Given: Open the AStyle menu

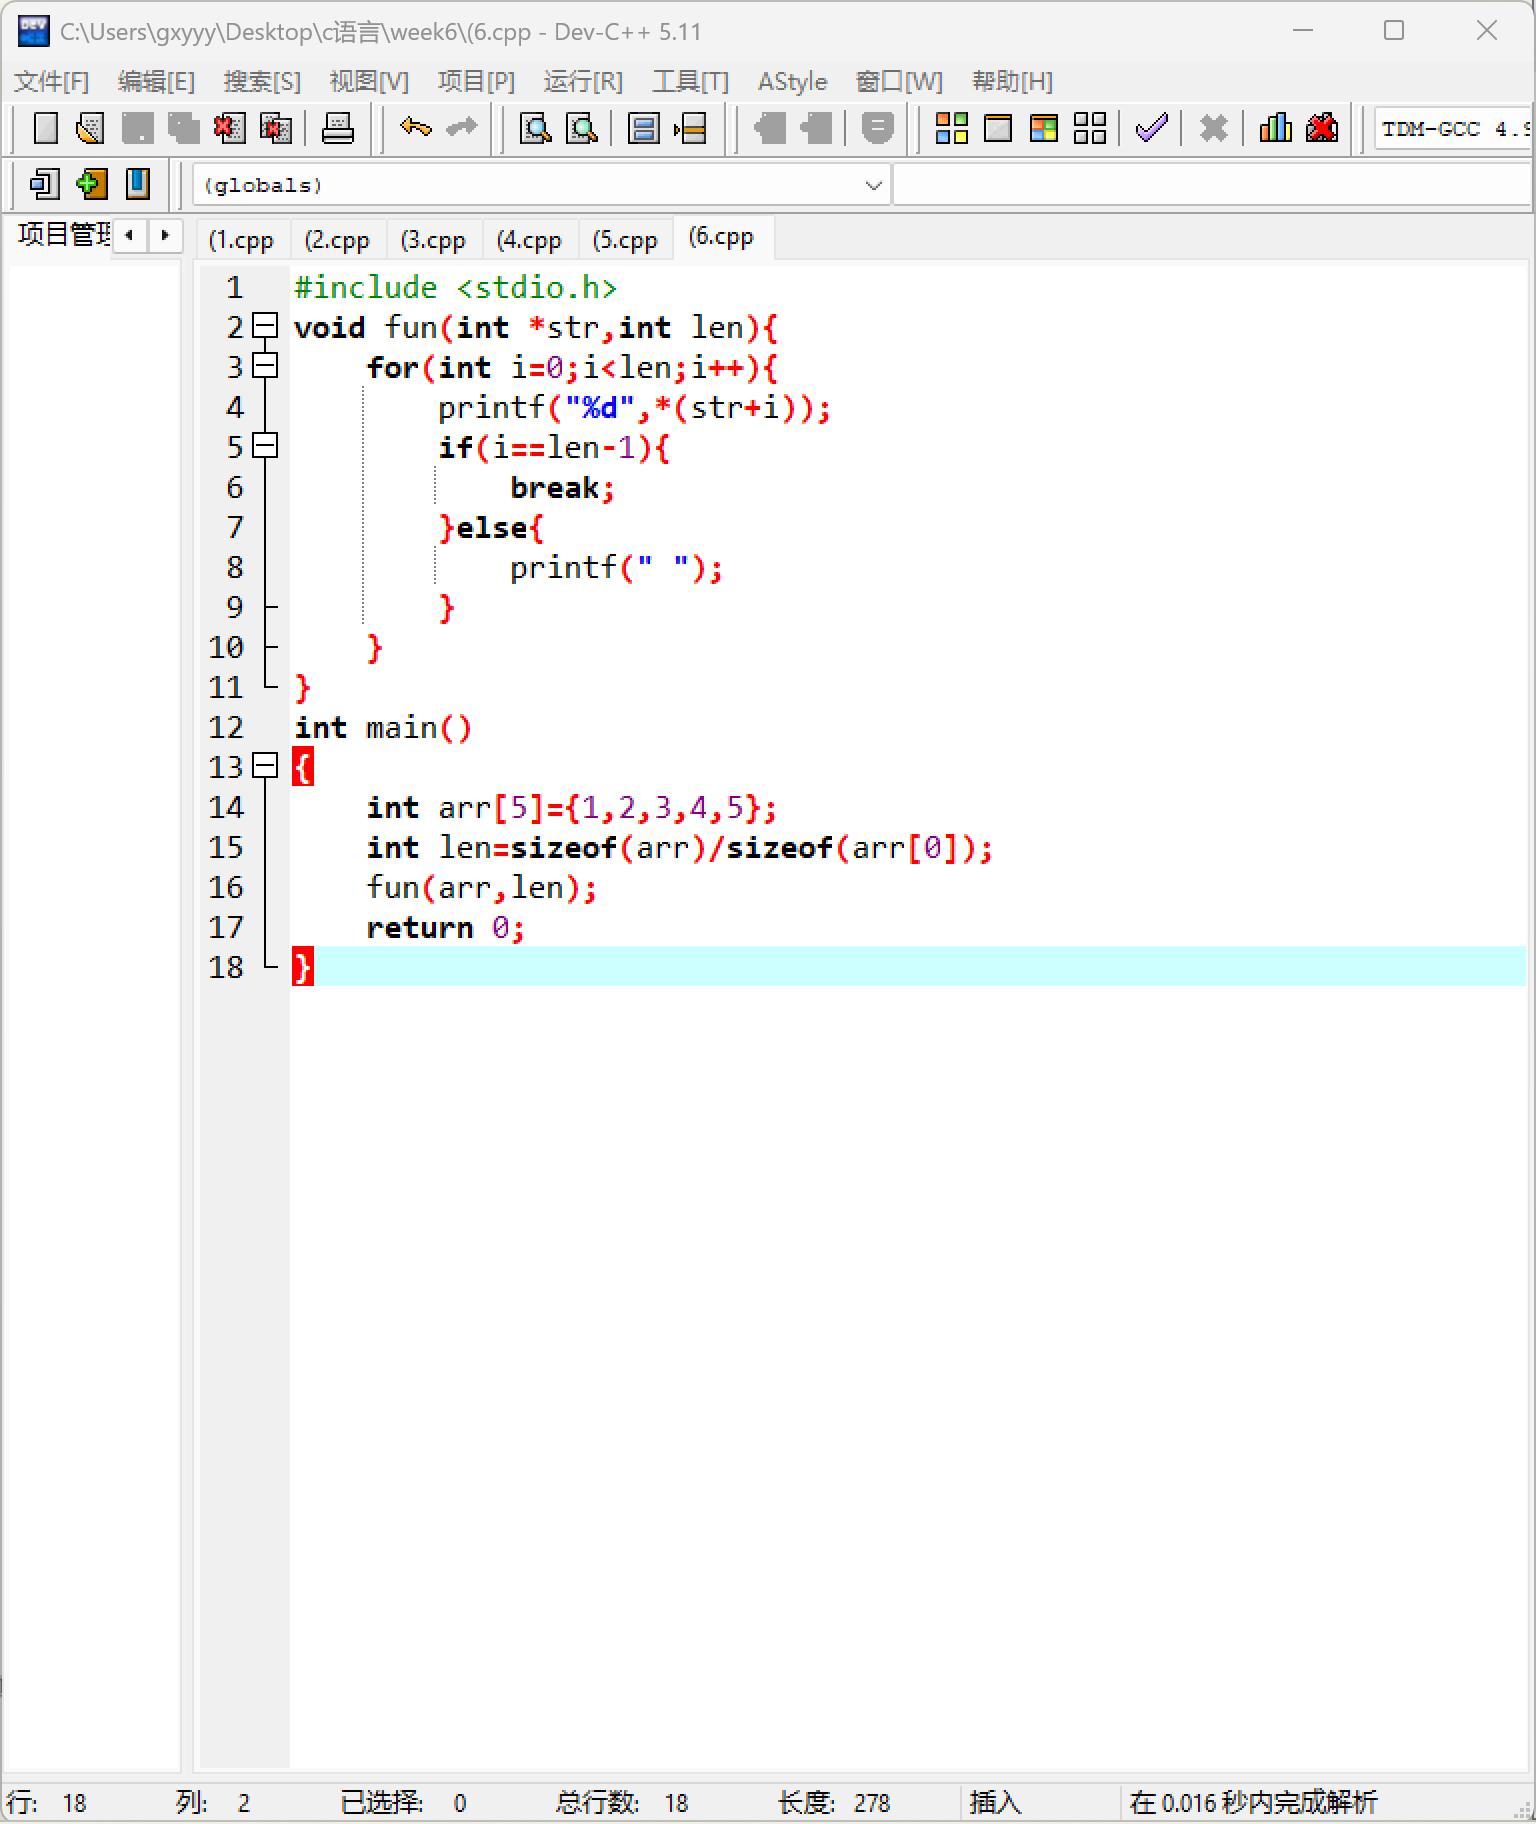Looking at the screenshot, I should tap(792, 81).
